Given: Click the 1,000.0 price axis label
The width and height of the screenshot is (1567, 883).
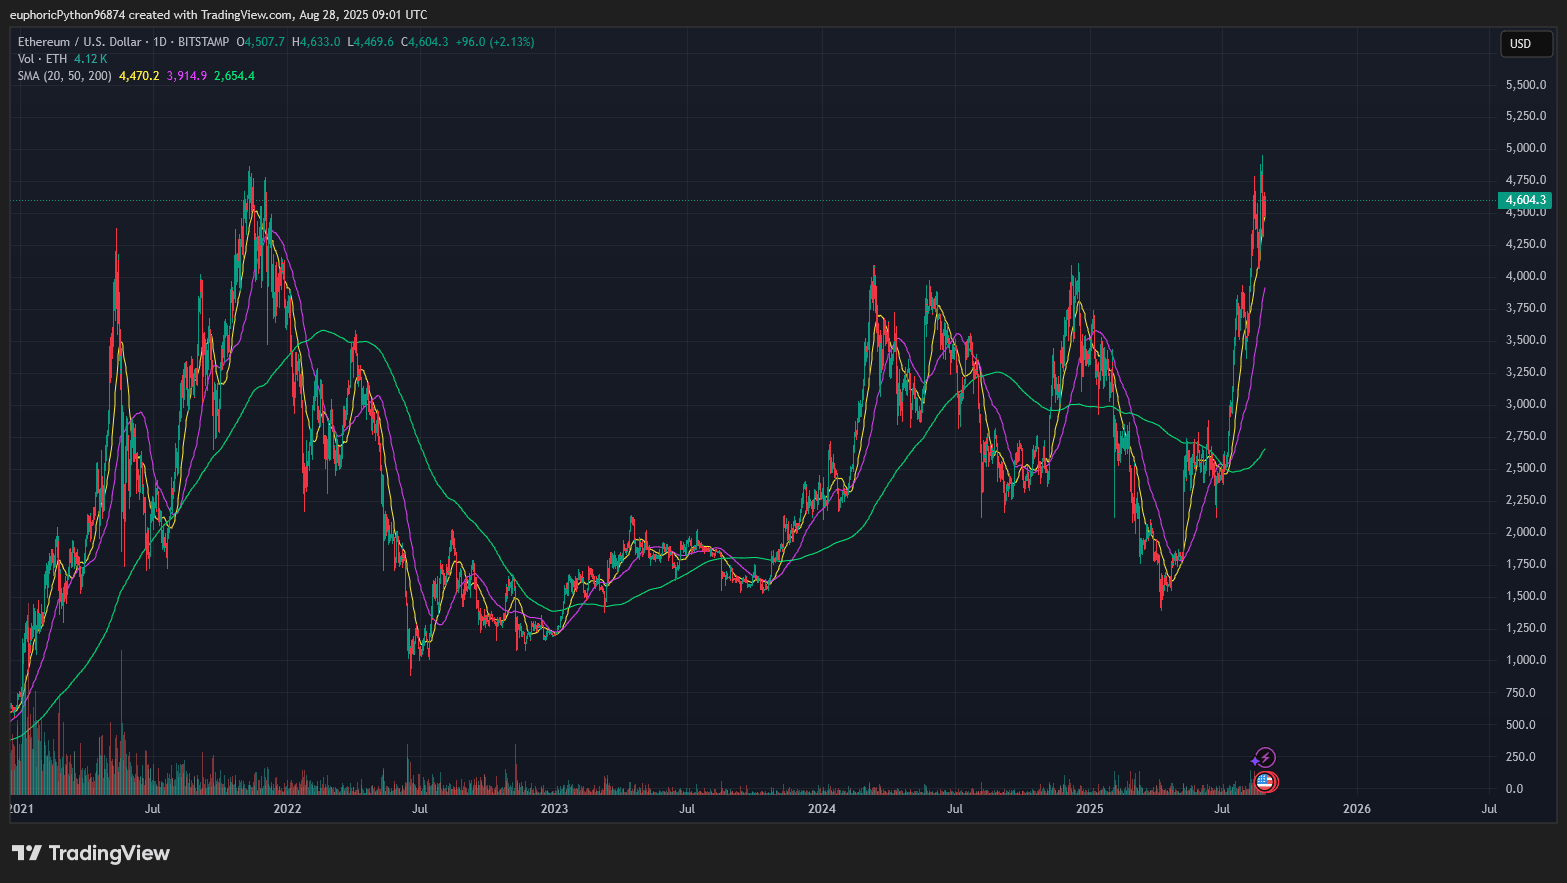Looking at the screenshot, I should tap(1526, 660).
